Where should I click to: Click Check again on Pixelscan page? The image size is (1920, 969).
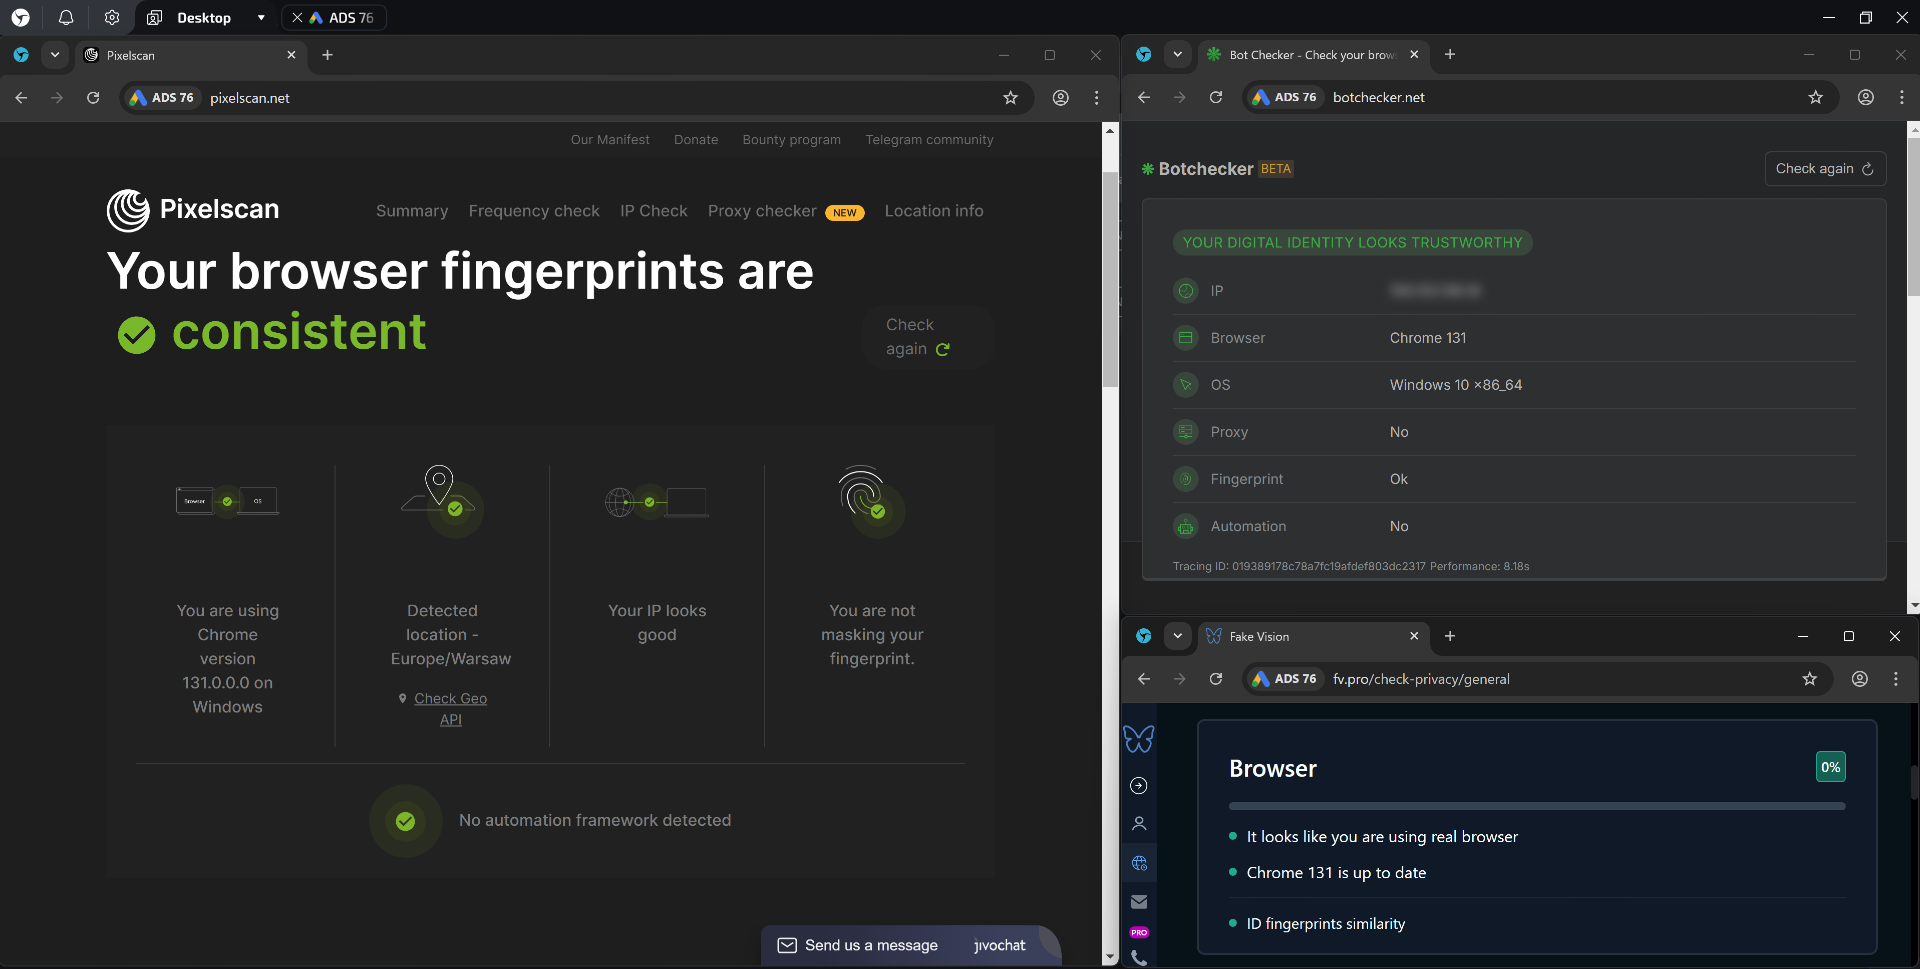[x=928, y=337]
